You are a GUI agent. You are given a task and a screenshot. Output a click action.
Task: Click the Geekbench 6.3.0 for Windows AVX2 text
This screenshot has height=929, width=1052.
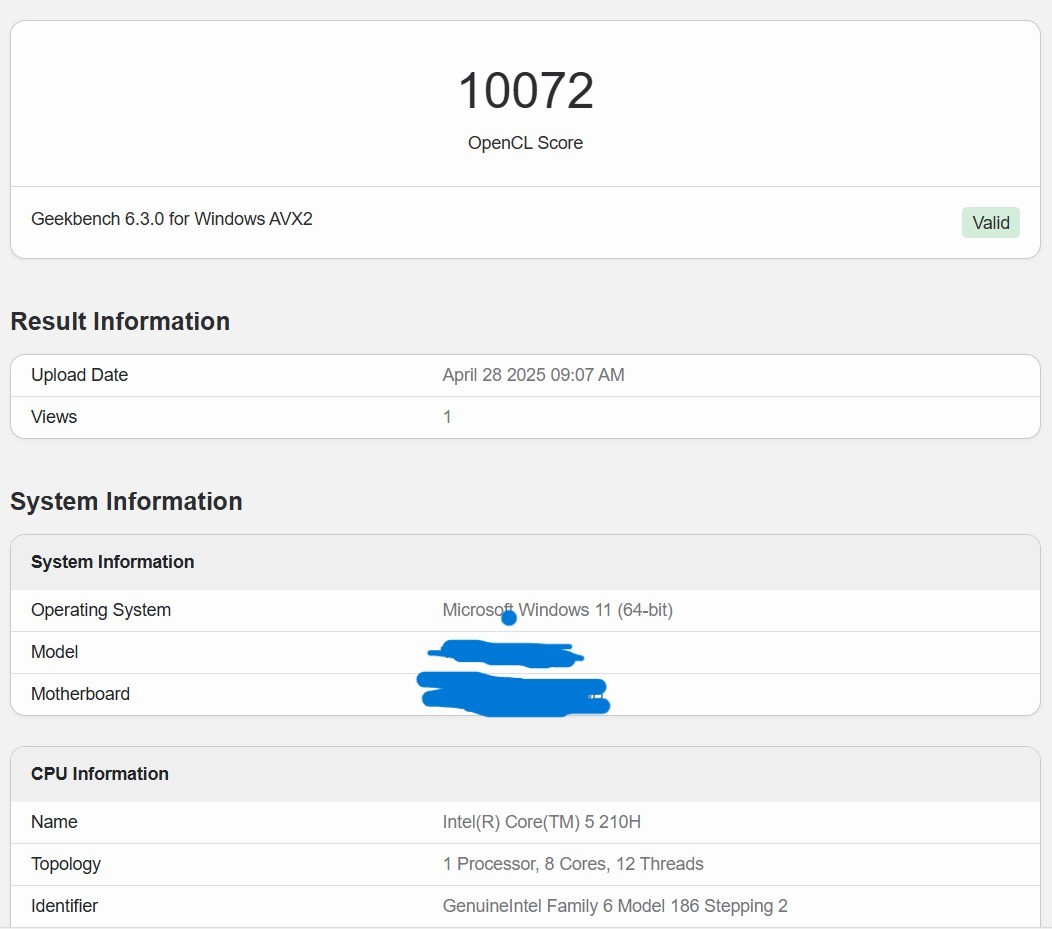172,219
